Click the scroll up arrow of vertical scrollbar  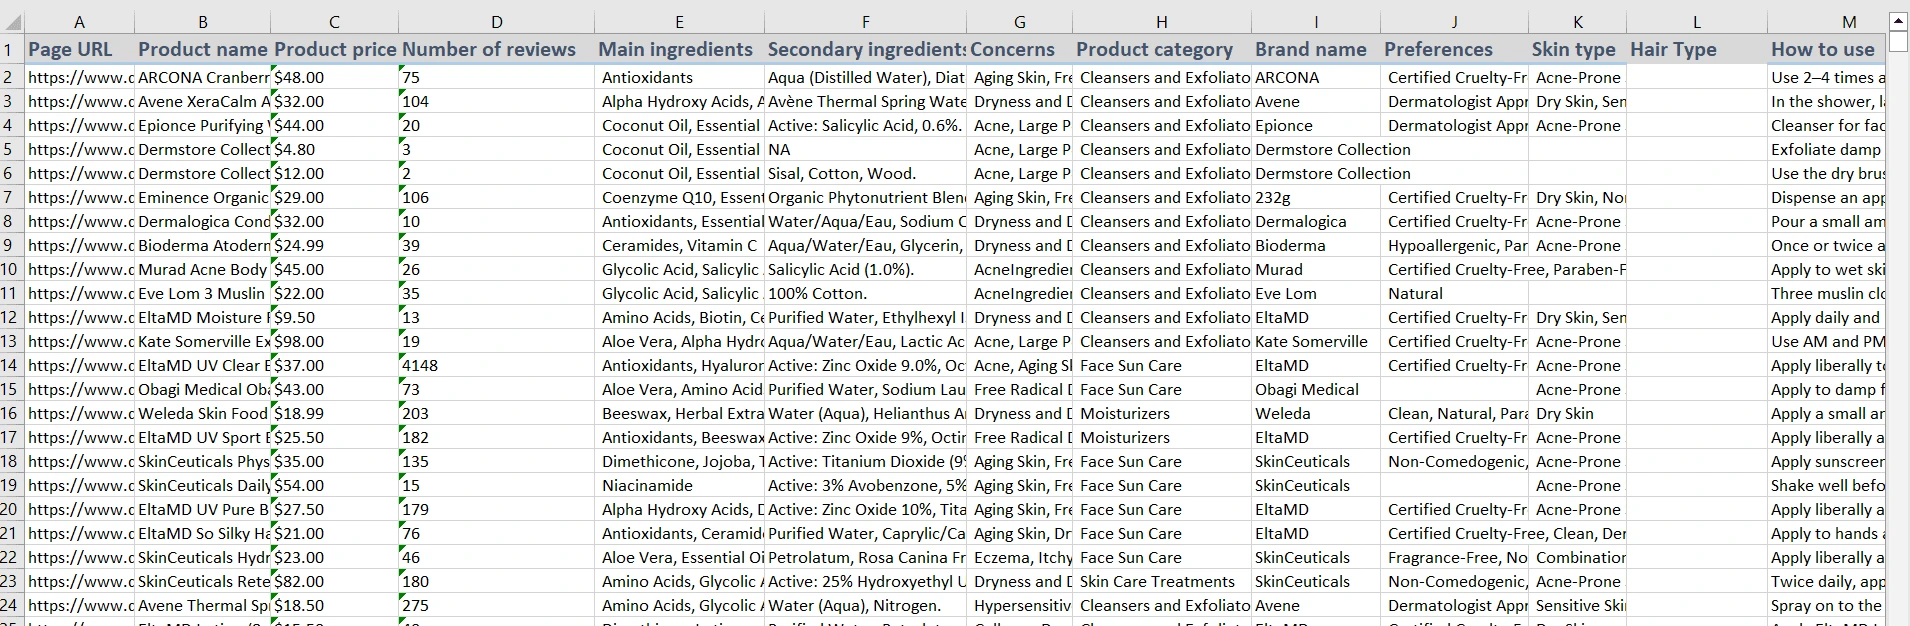tap(1898, 20)
